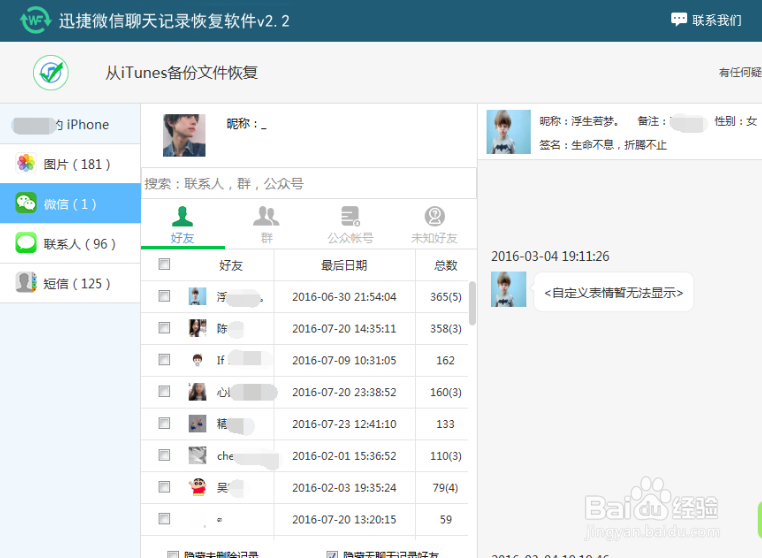Select the iPhone device entry in sidebar

[x=70, y=124]
